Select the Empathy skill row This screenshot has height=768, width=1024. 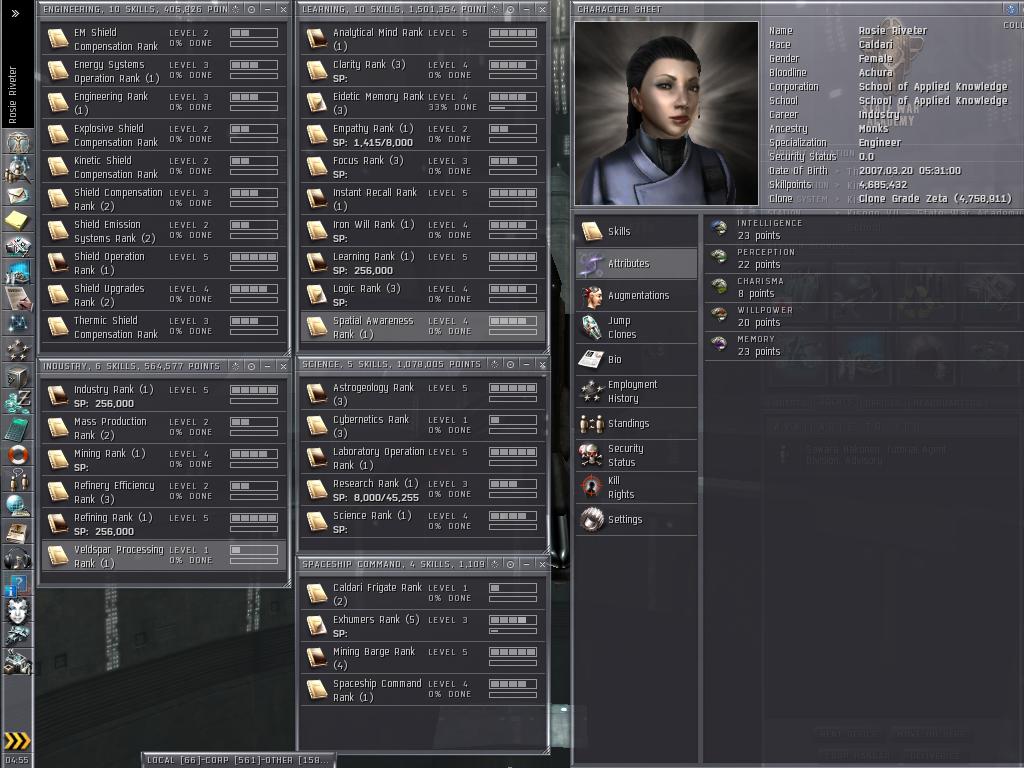pos(423,135)
